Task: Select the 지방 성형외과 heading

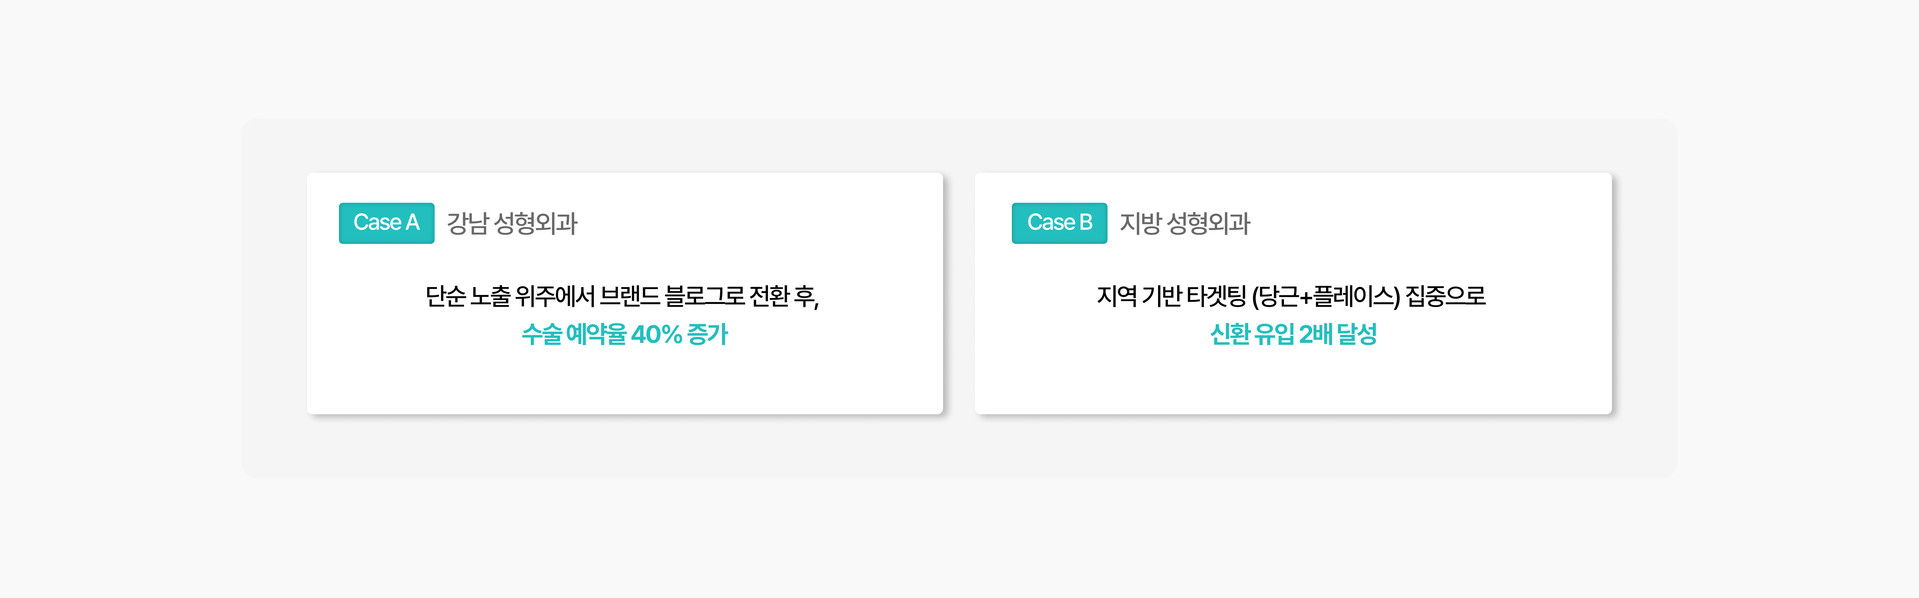Action: coord(1185,223)
